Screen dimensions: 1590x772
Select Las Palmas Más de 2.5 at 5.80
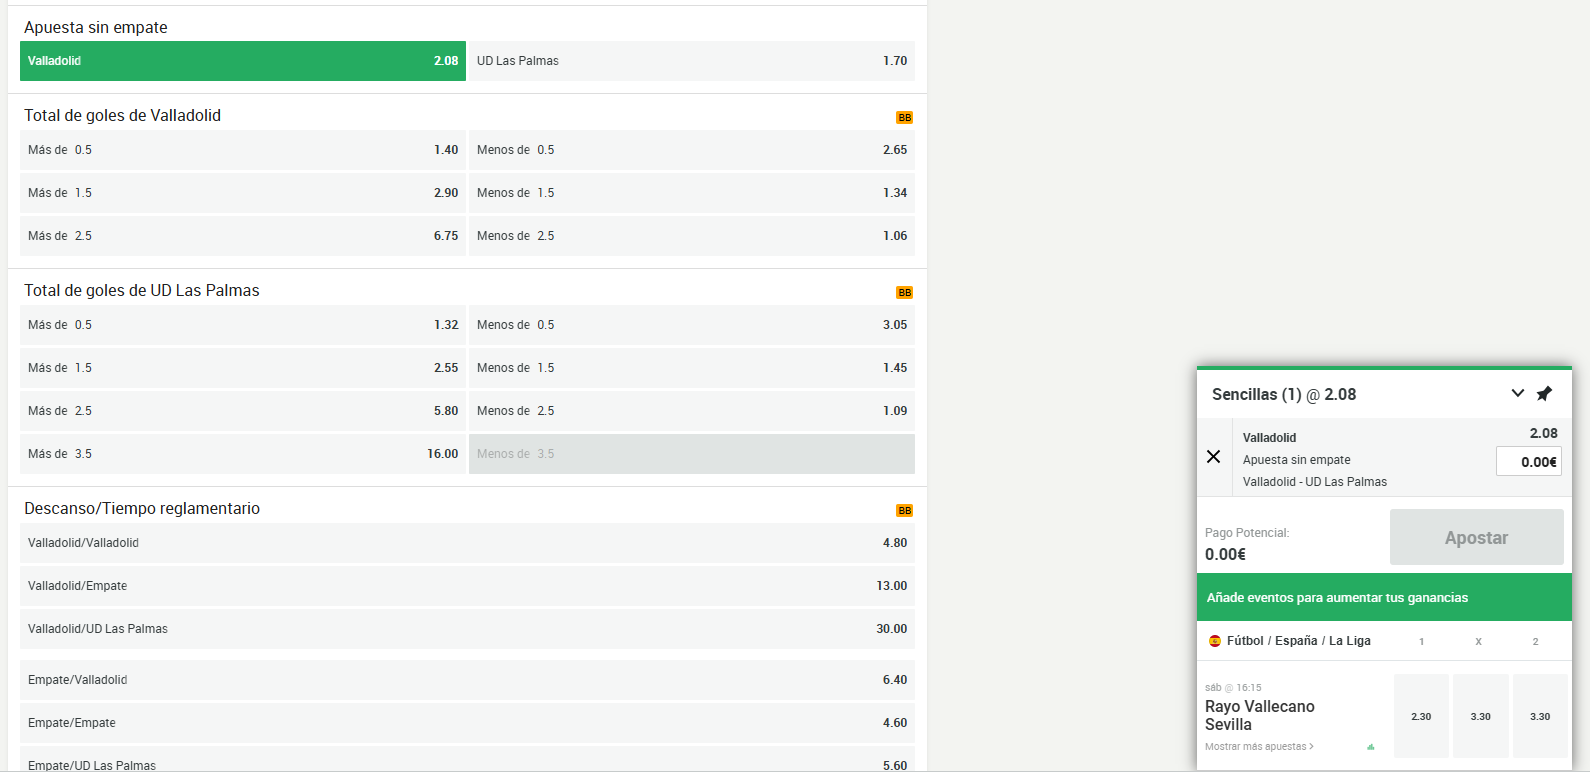point(243,411)
